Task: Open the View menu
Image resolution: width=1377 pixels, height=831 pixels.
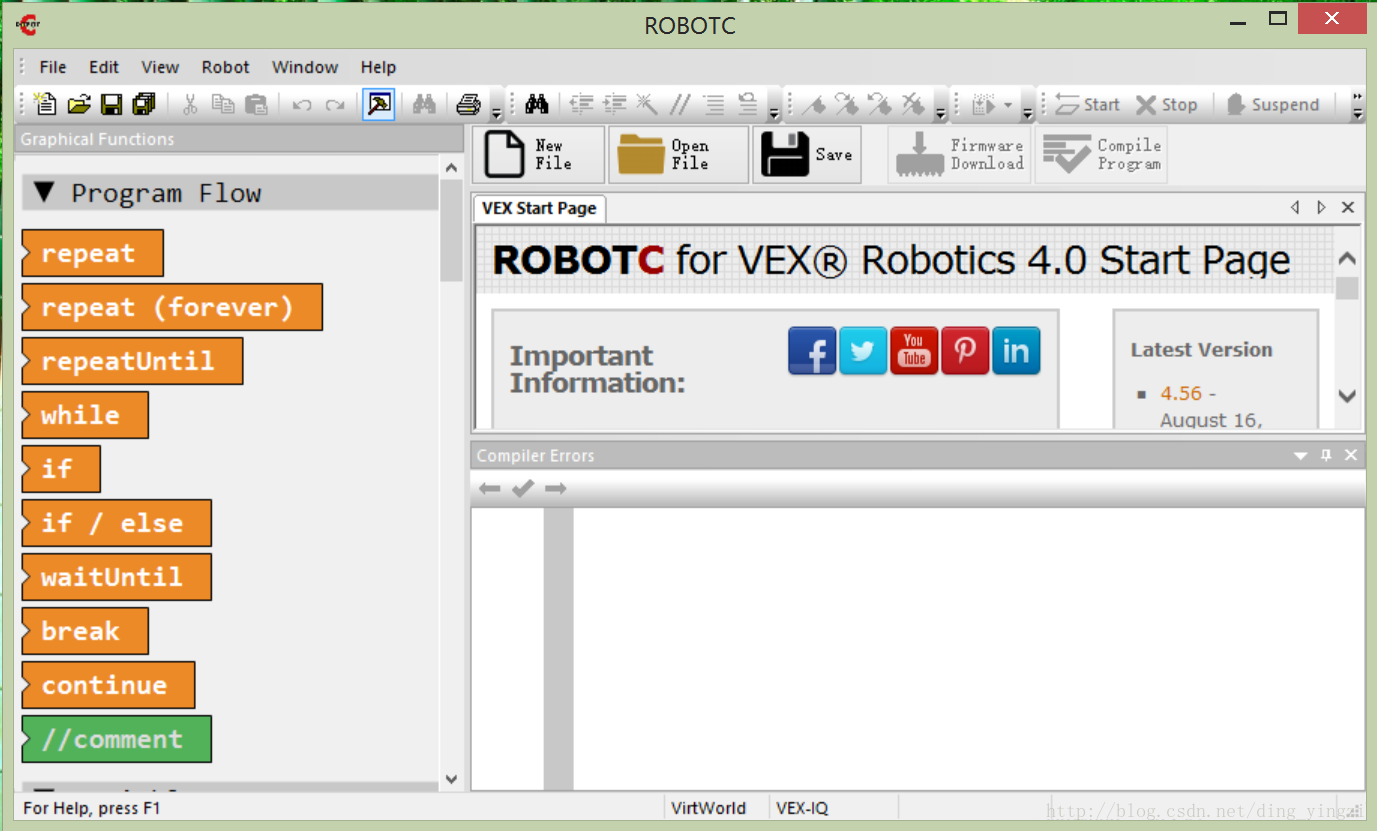Action: point(160,67)
